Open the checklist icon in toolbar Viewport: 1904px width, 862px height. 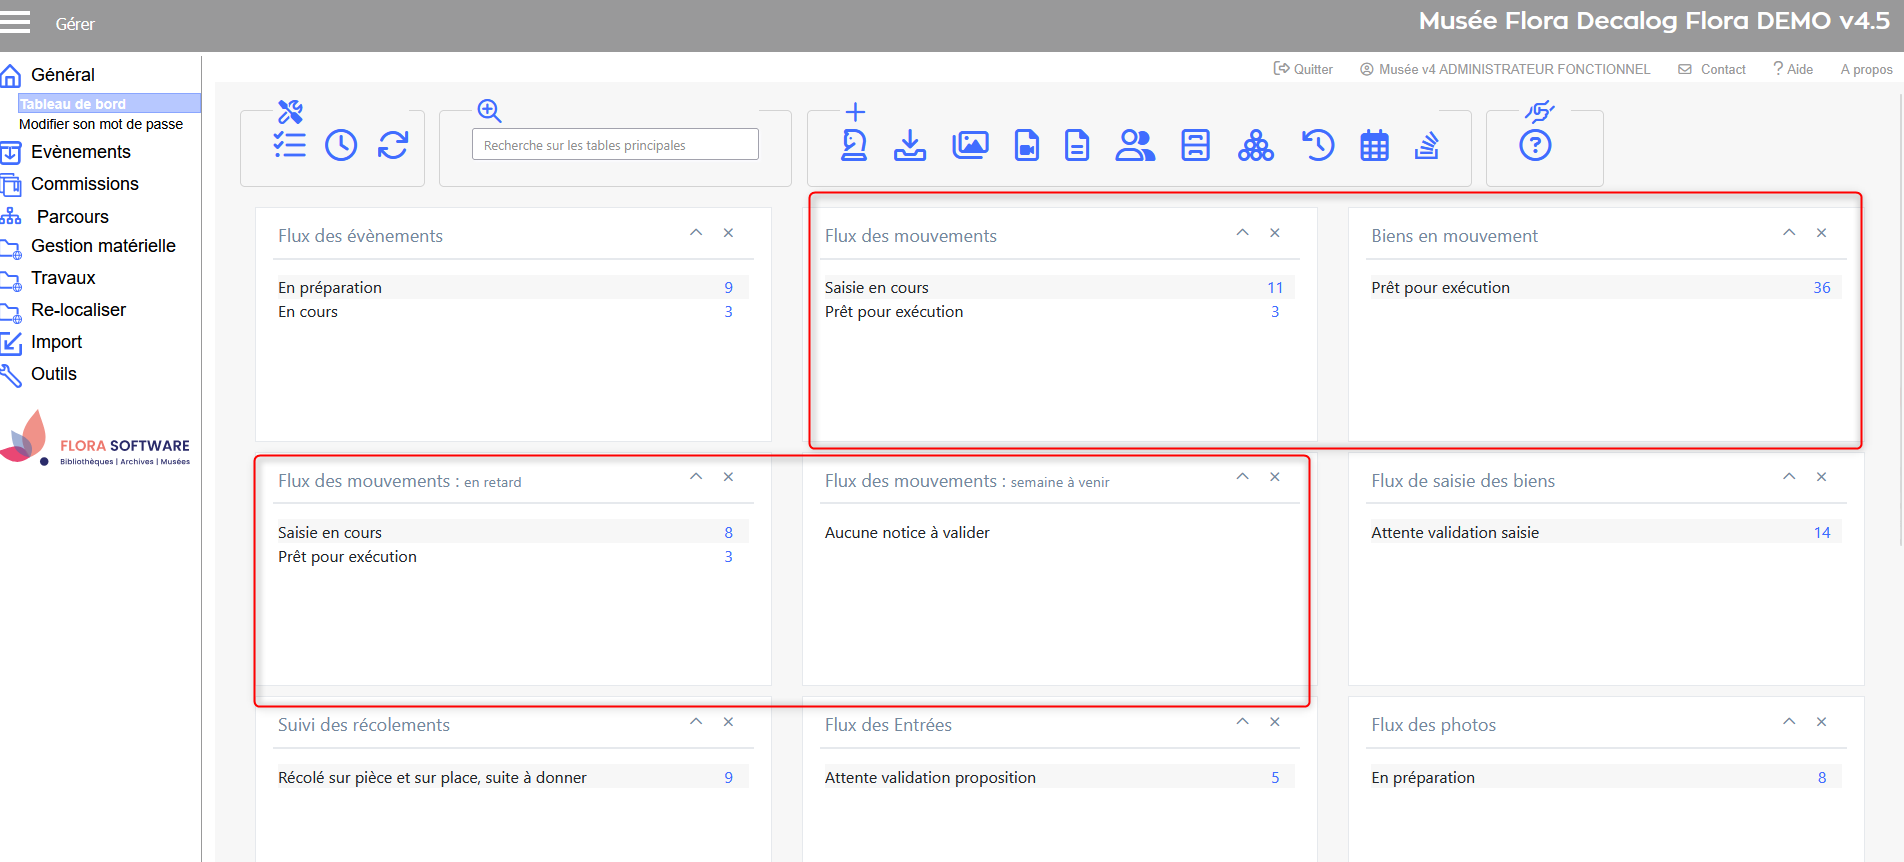pos(289,146)
